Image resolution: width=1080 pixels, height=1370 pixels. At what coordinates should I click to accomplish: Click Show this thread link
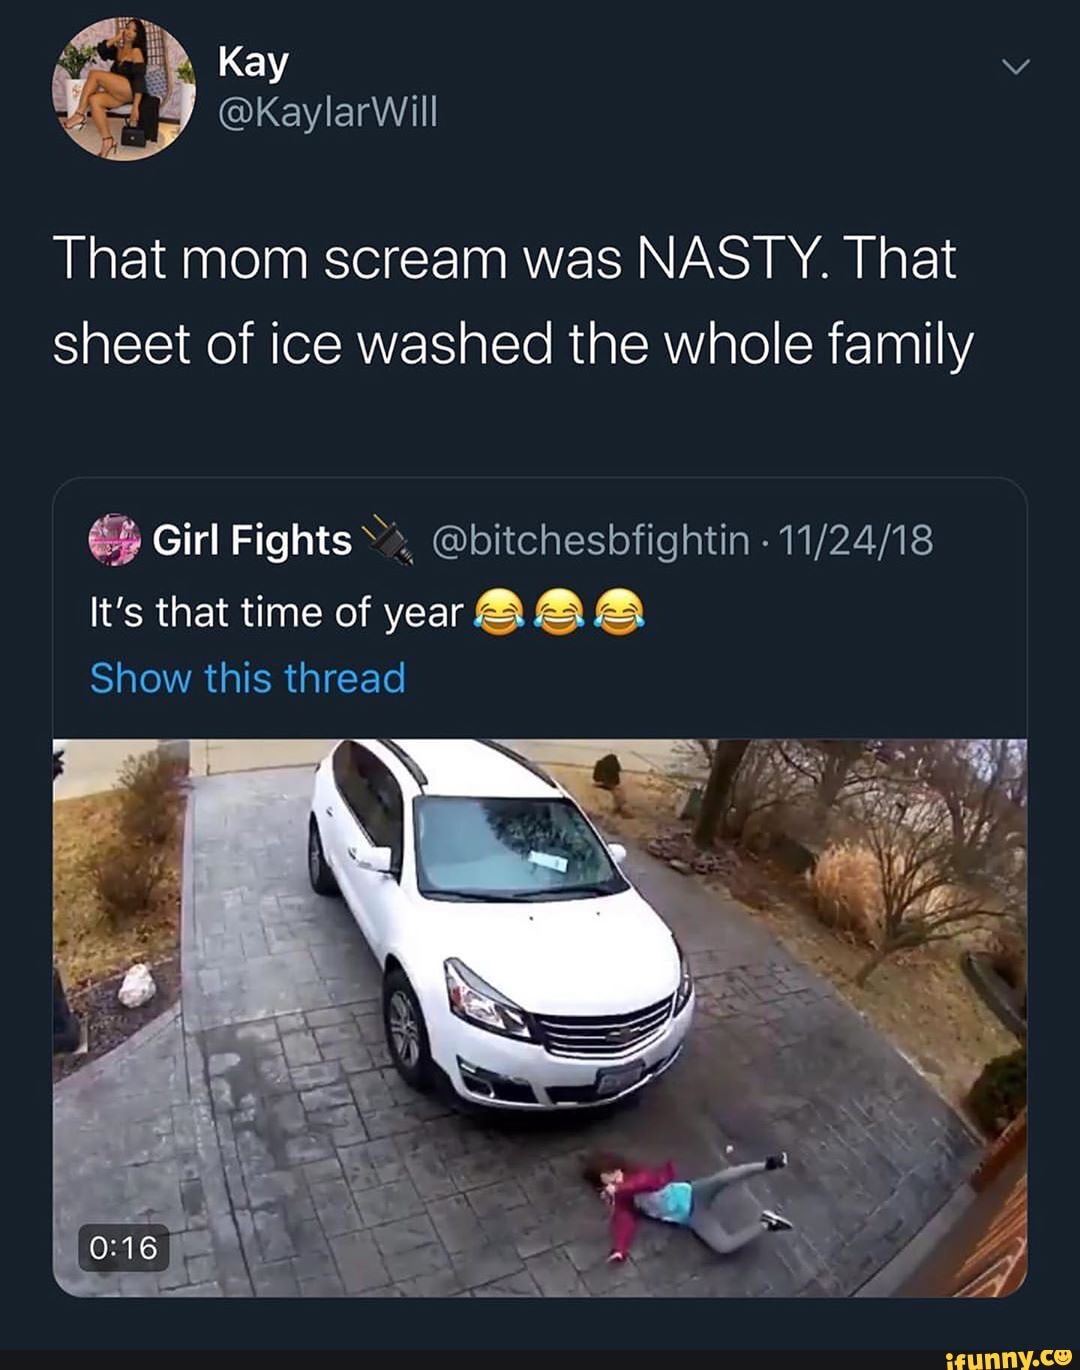248,678
